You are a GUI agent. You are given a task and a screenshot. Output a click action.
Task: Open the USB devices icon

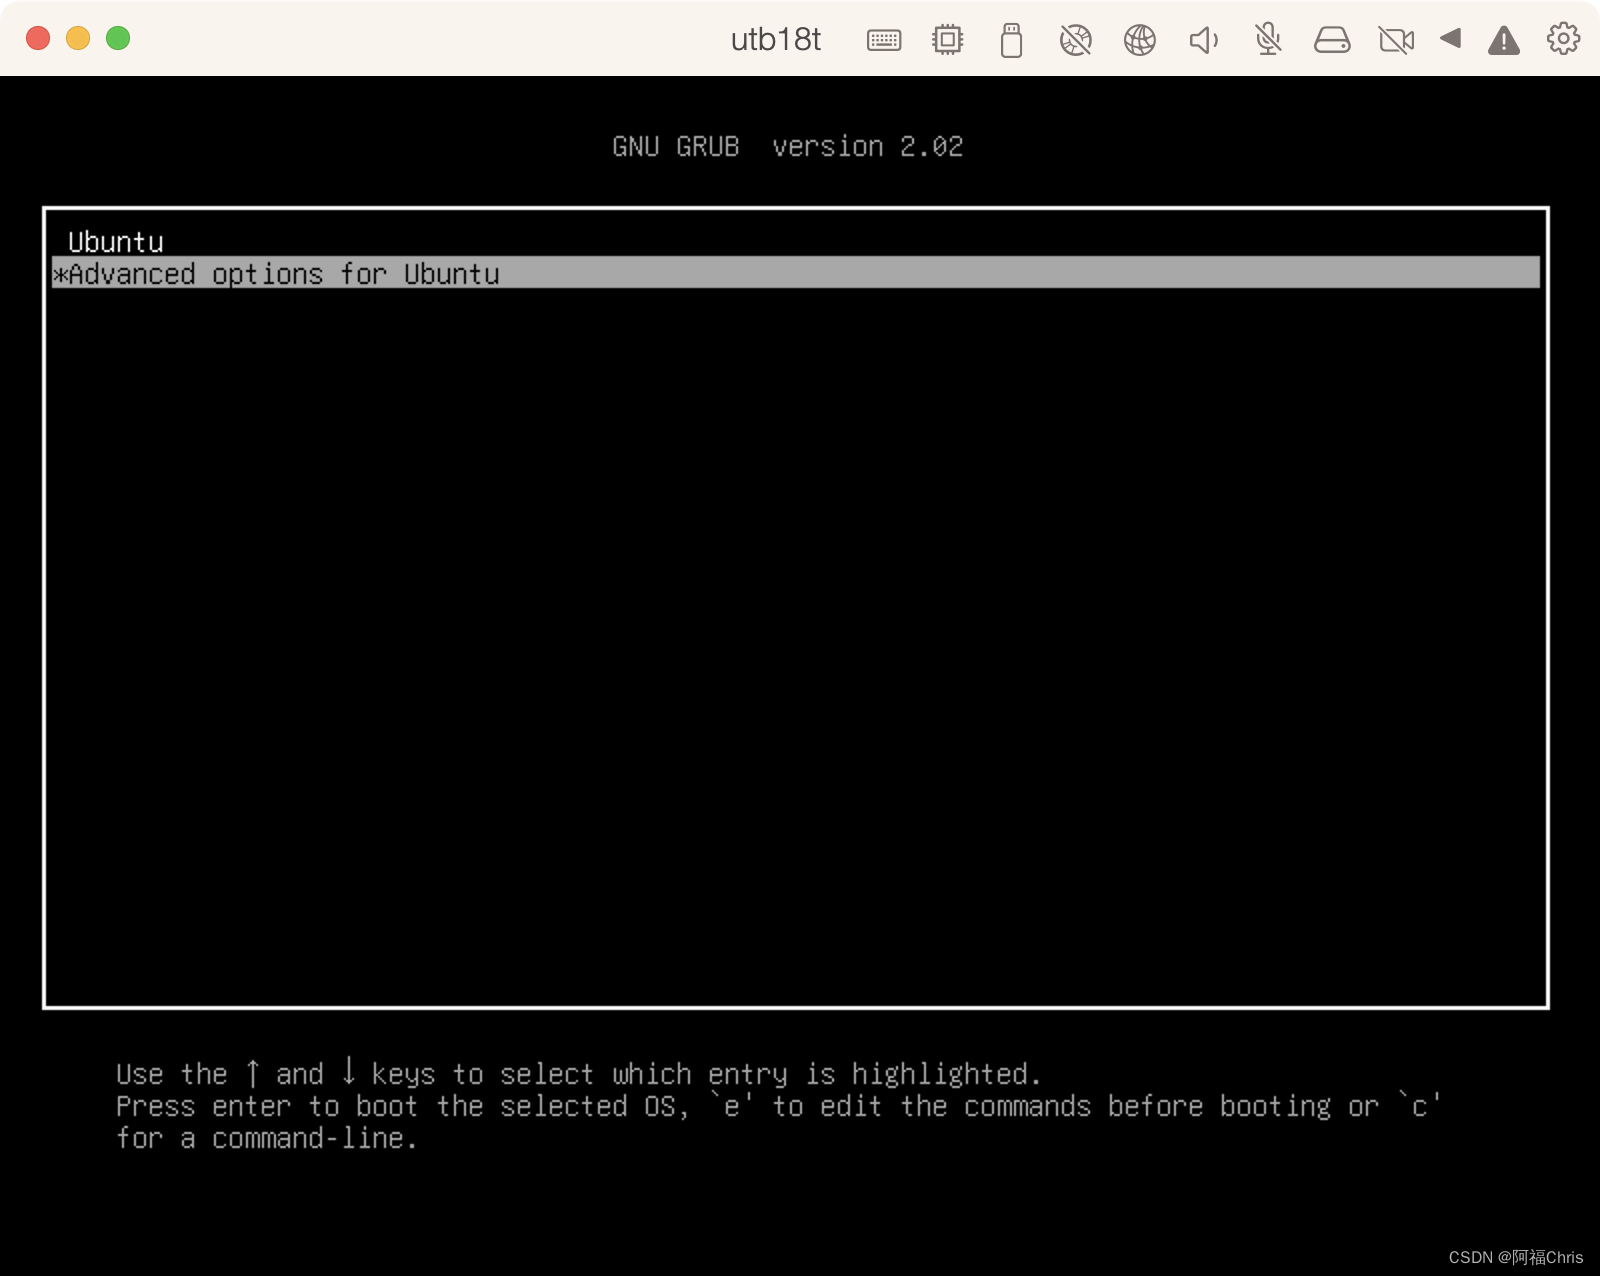(x=1011, y=40)
